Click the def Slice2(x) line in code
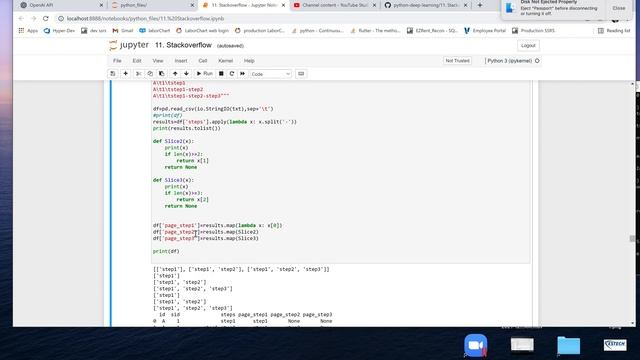 click(173, 141)
